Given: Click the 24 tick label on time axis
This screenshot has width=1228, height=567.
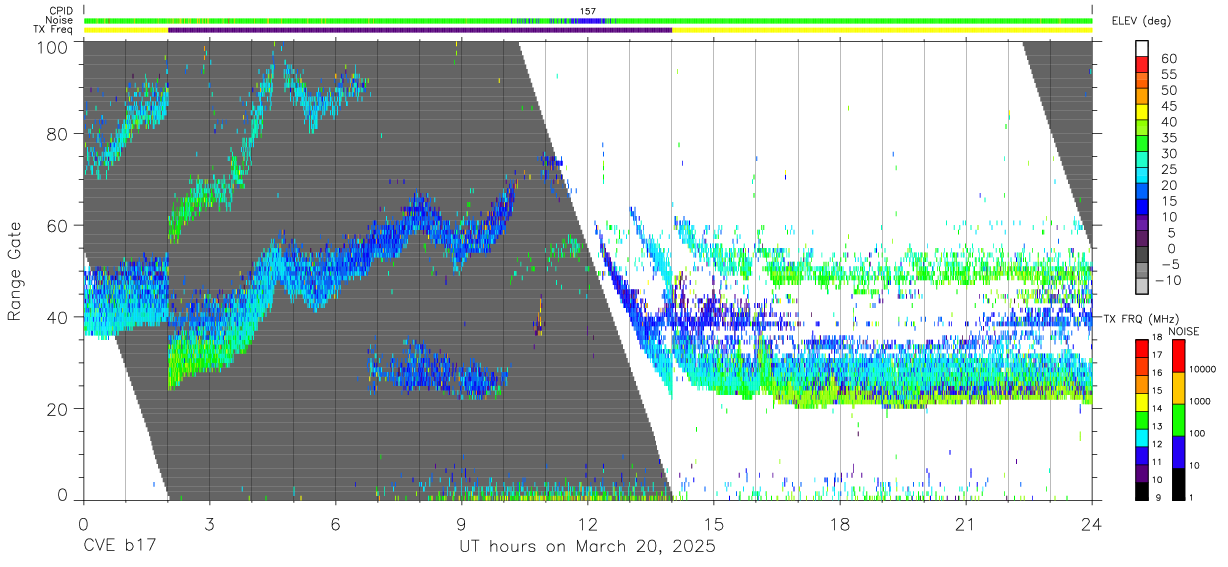Looking at the screenshot, I should tap(1092, 525).
